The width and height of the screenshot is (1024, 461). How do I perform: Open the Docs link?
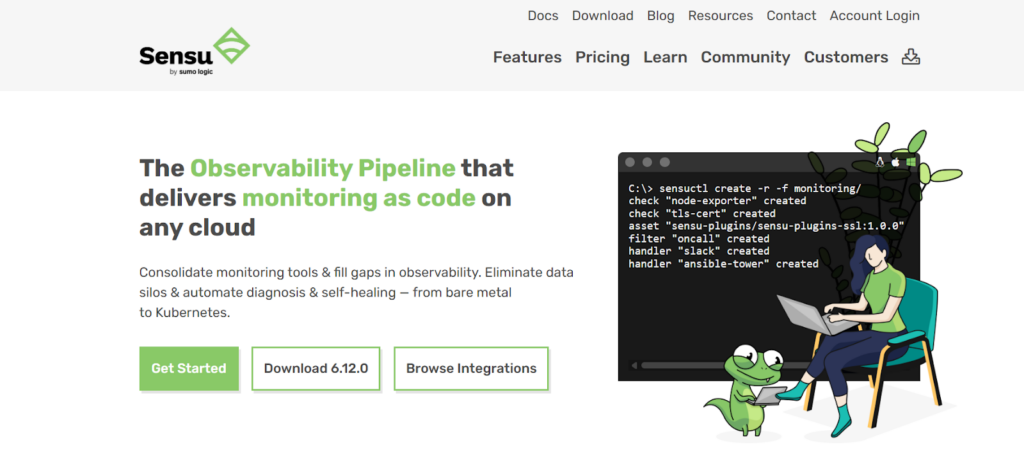click(x=543, y=16)
